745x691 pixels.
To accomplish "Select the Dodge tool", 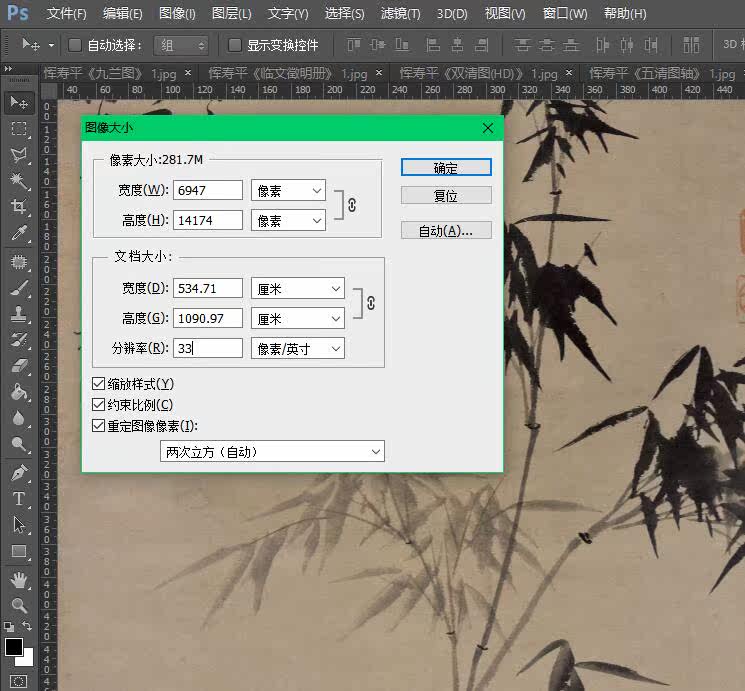I will coord(19,444).
